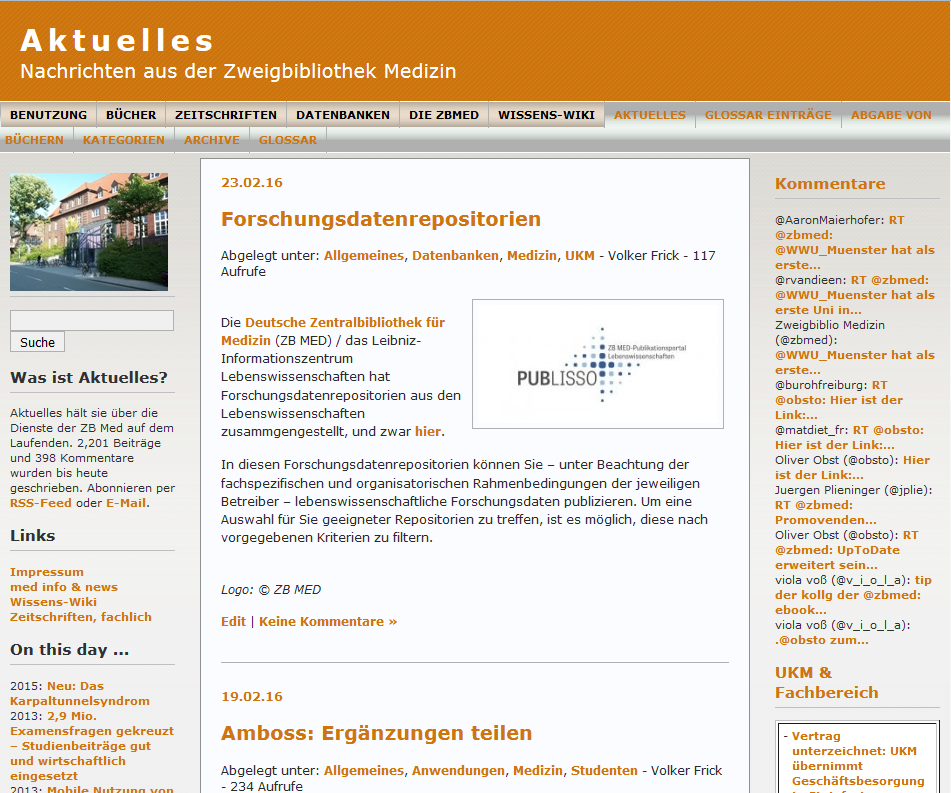Open the Benutzung menu tab
The height and width of the screenshot is (793, 951).
(x=48, y=115)
